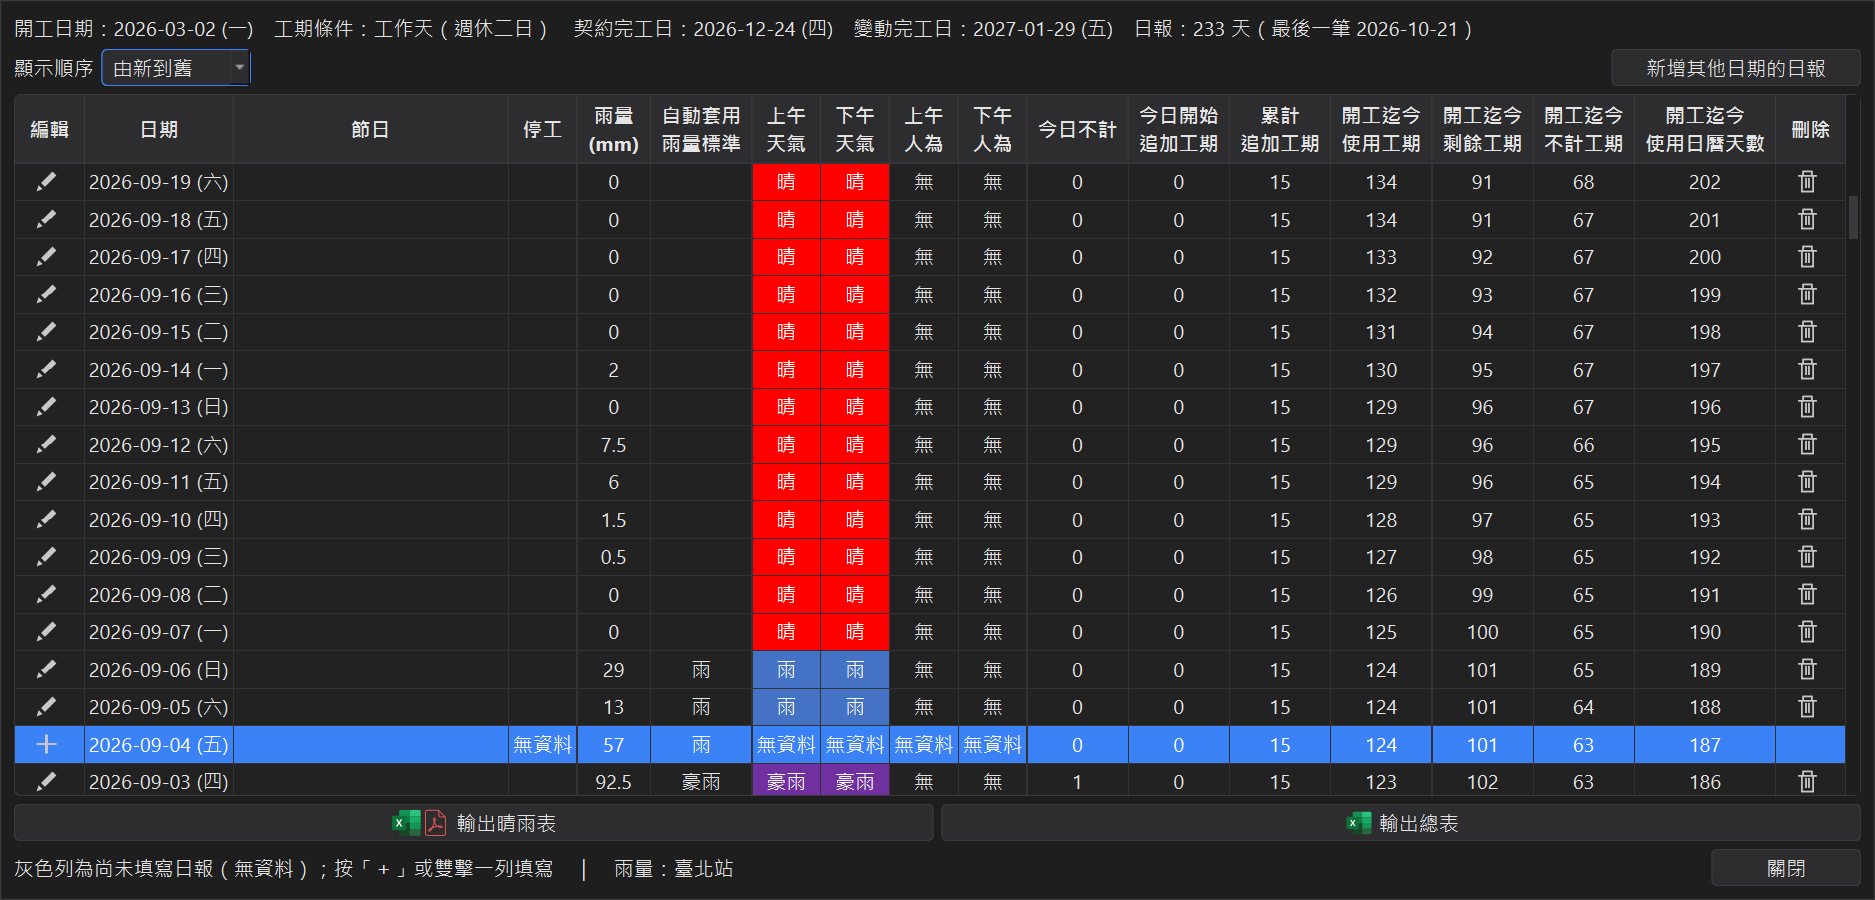Click the 累計追加工期 column header

[x=1280, y=130]
